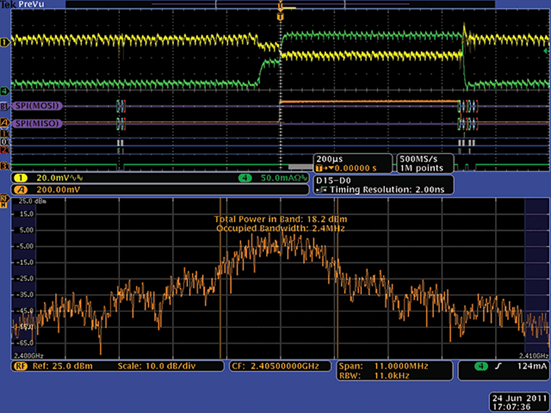The width and height of the screenshot is (551, 413).
Task: Click the record position bar at top
Action: (x=280, y=4)
